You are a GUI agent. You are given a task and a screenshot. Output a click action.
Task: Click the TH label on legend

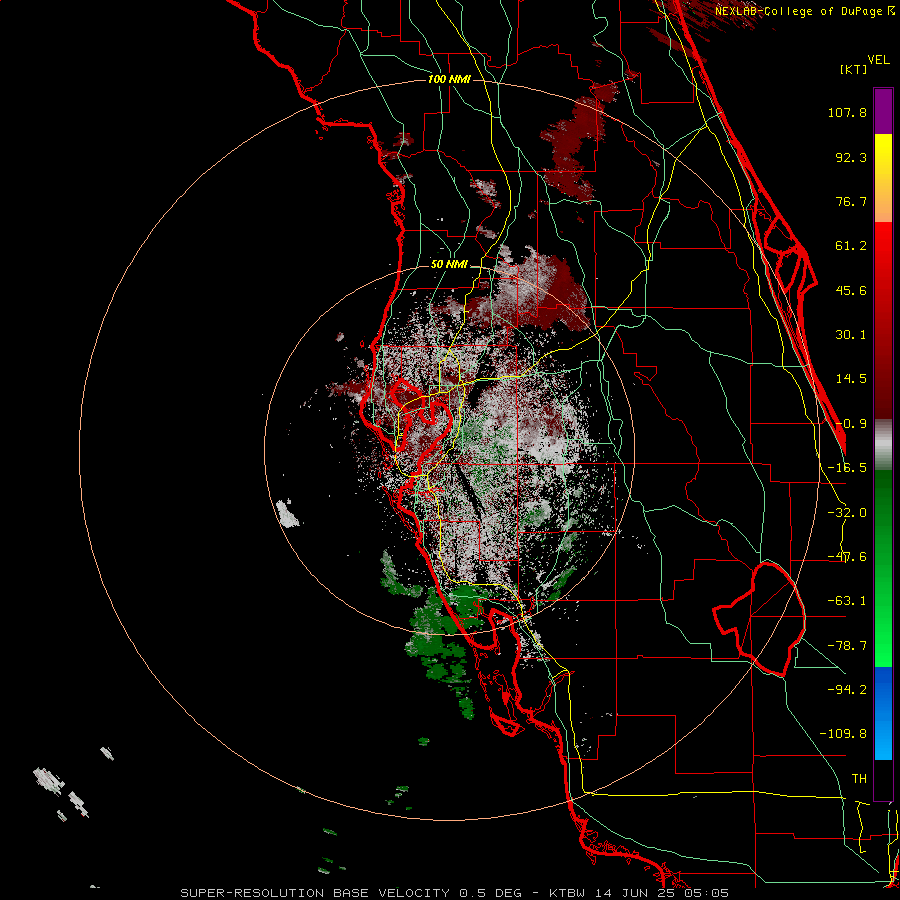(x=859, y=779)
